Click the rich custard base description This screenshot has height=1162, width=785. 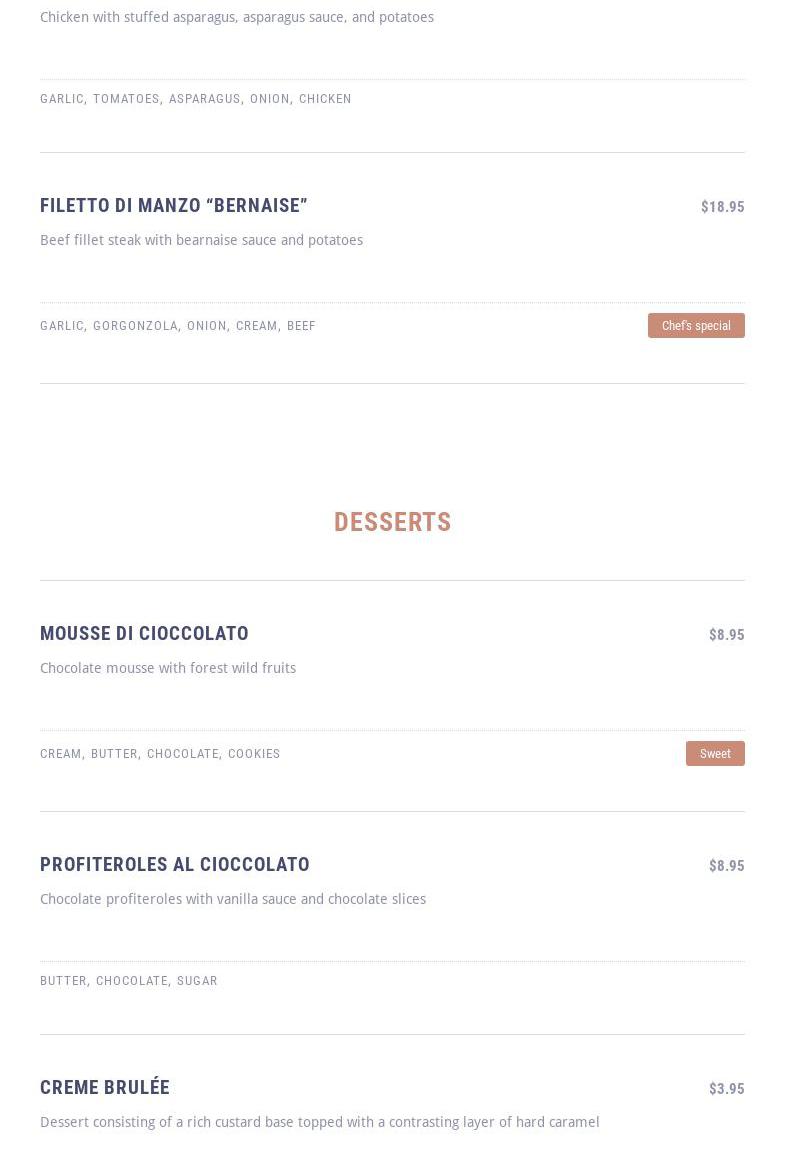pos(320,1123)
